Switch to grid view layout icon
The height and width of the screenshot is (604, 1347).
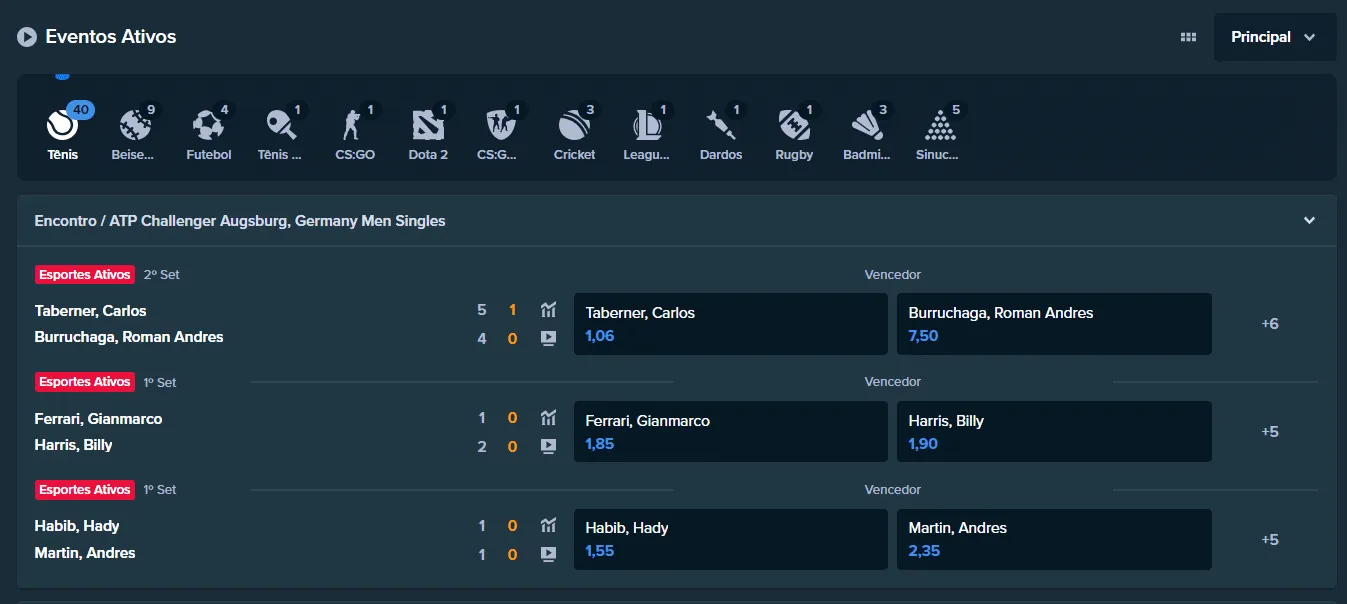pyautogui.click(x=1188, y=37)
